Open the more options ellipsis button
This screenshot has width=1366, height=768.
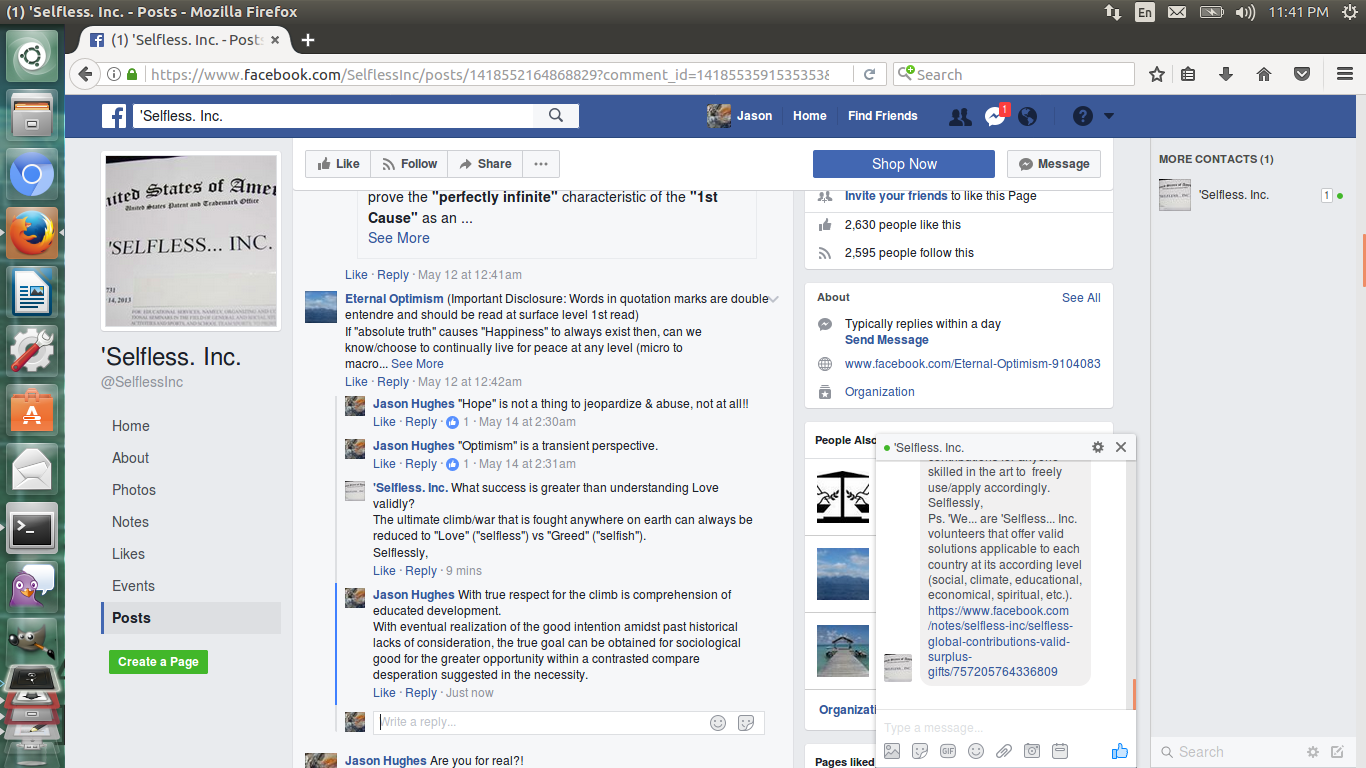click(x=541, y=164)
